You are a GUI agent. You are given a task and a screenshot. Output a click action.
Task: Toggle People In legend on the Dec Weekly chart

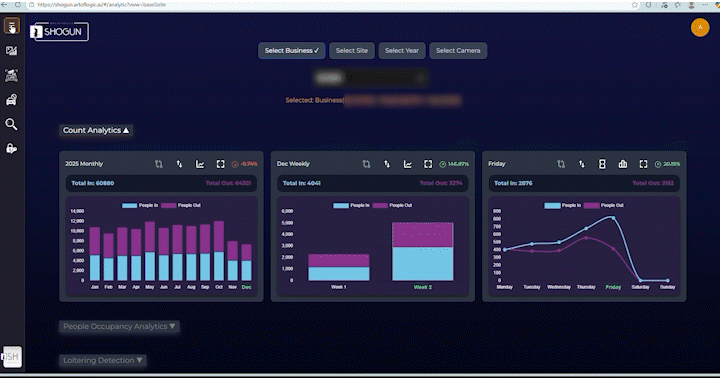[x=351, y=205]
